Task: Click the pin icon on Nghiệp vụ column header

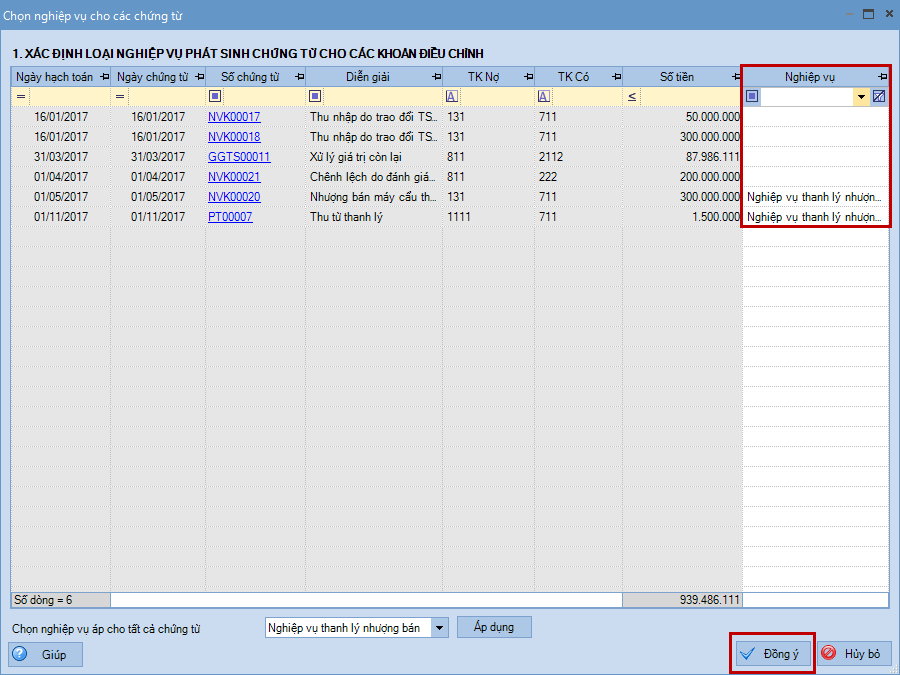Action: 882,77
